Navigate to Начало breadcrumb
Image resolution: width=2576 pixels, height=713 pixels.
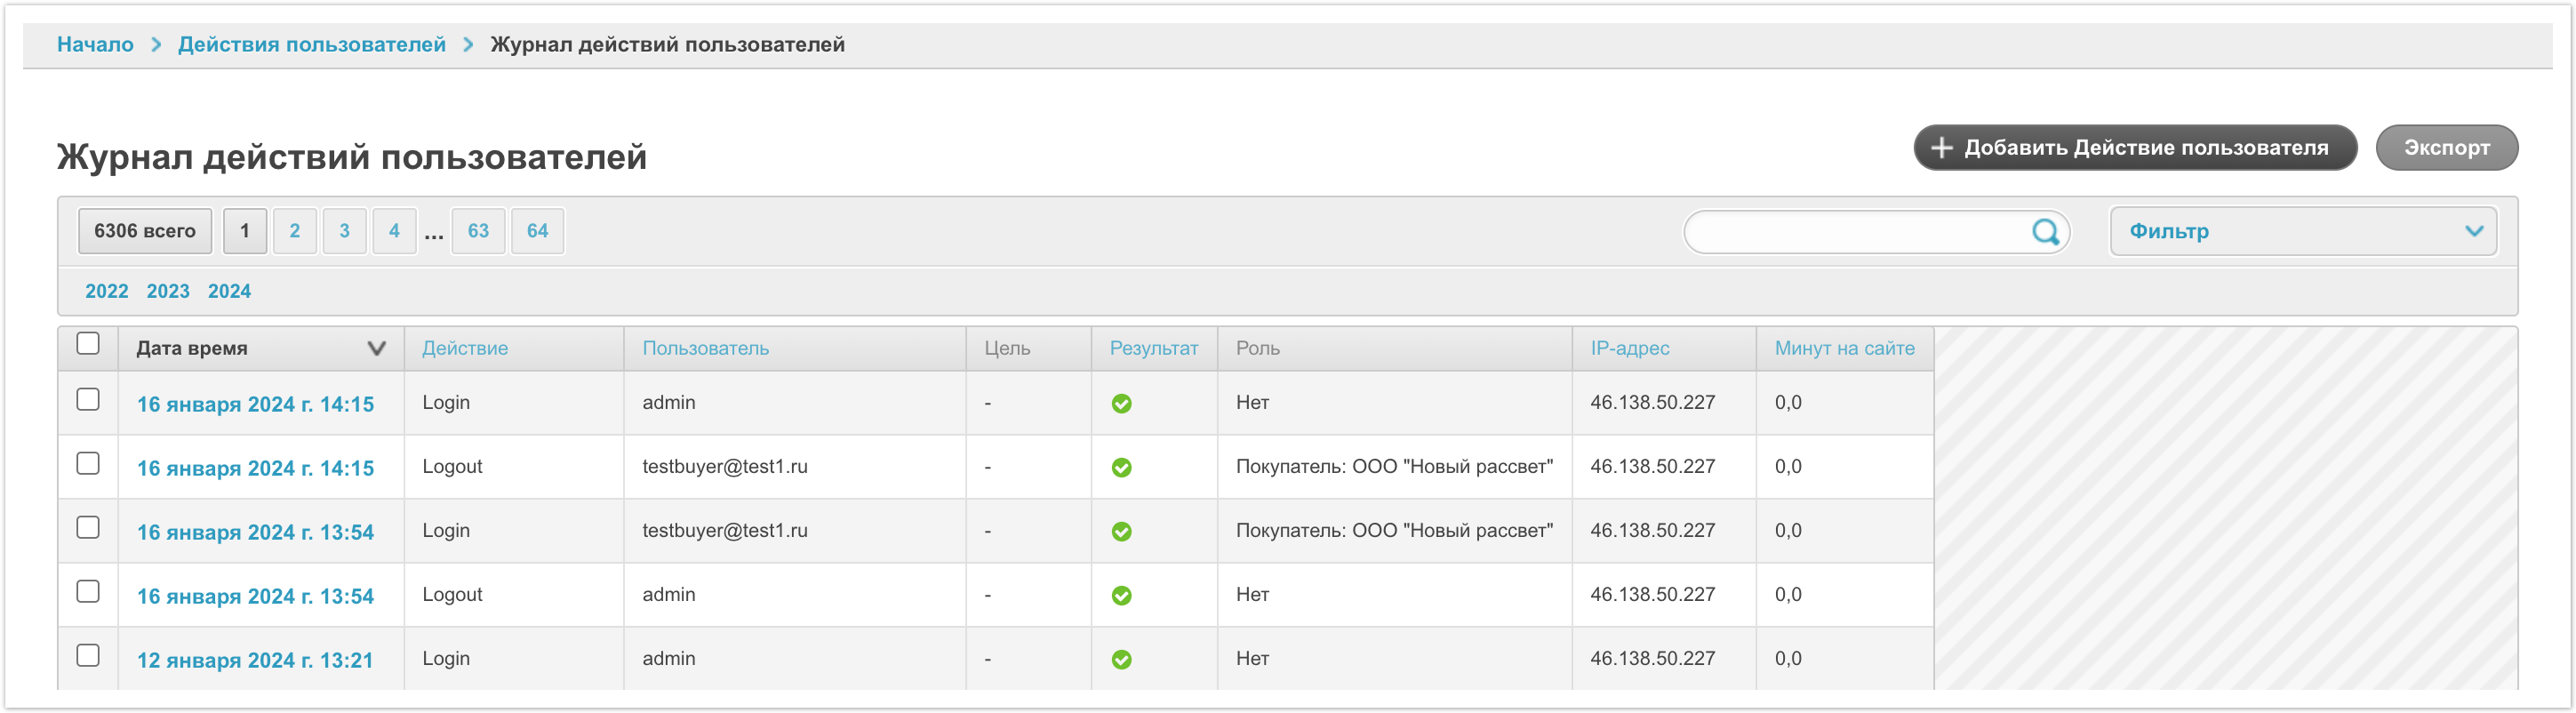95,45
